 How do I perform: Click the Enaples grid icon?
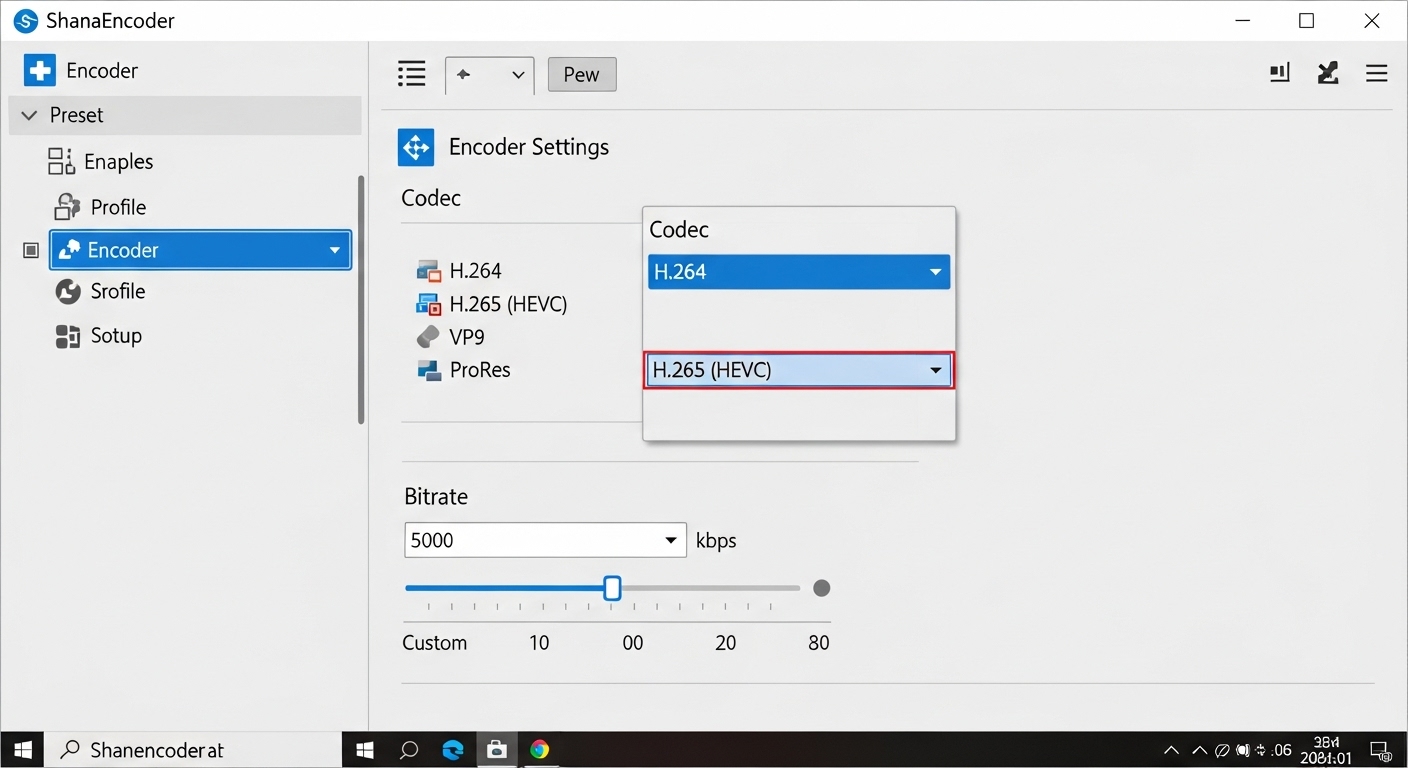(61, 161)
